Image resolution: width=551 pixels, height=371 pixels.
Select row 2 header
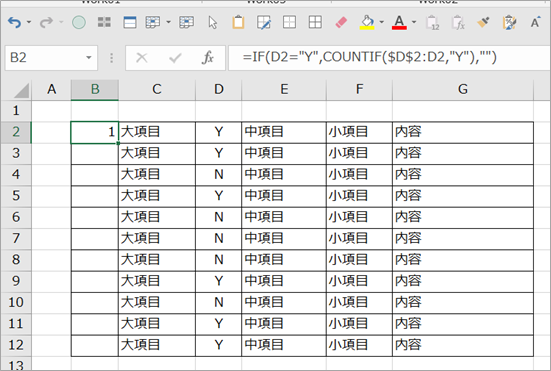pyautogui.click(x=16, y=132)
